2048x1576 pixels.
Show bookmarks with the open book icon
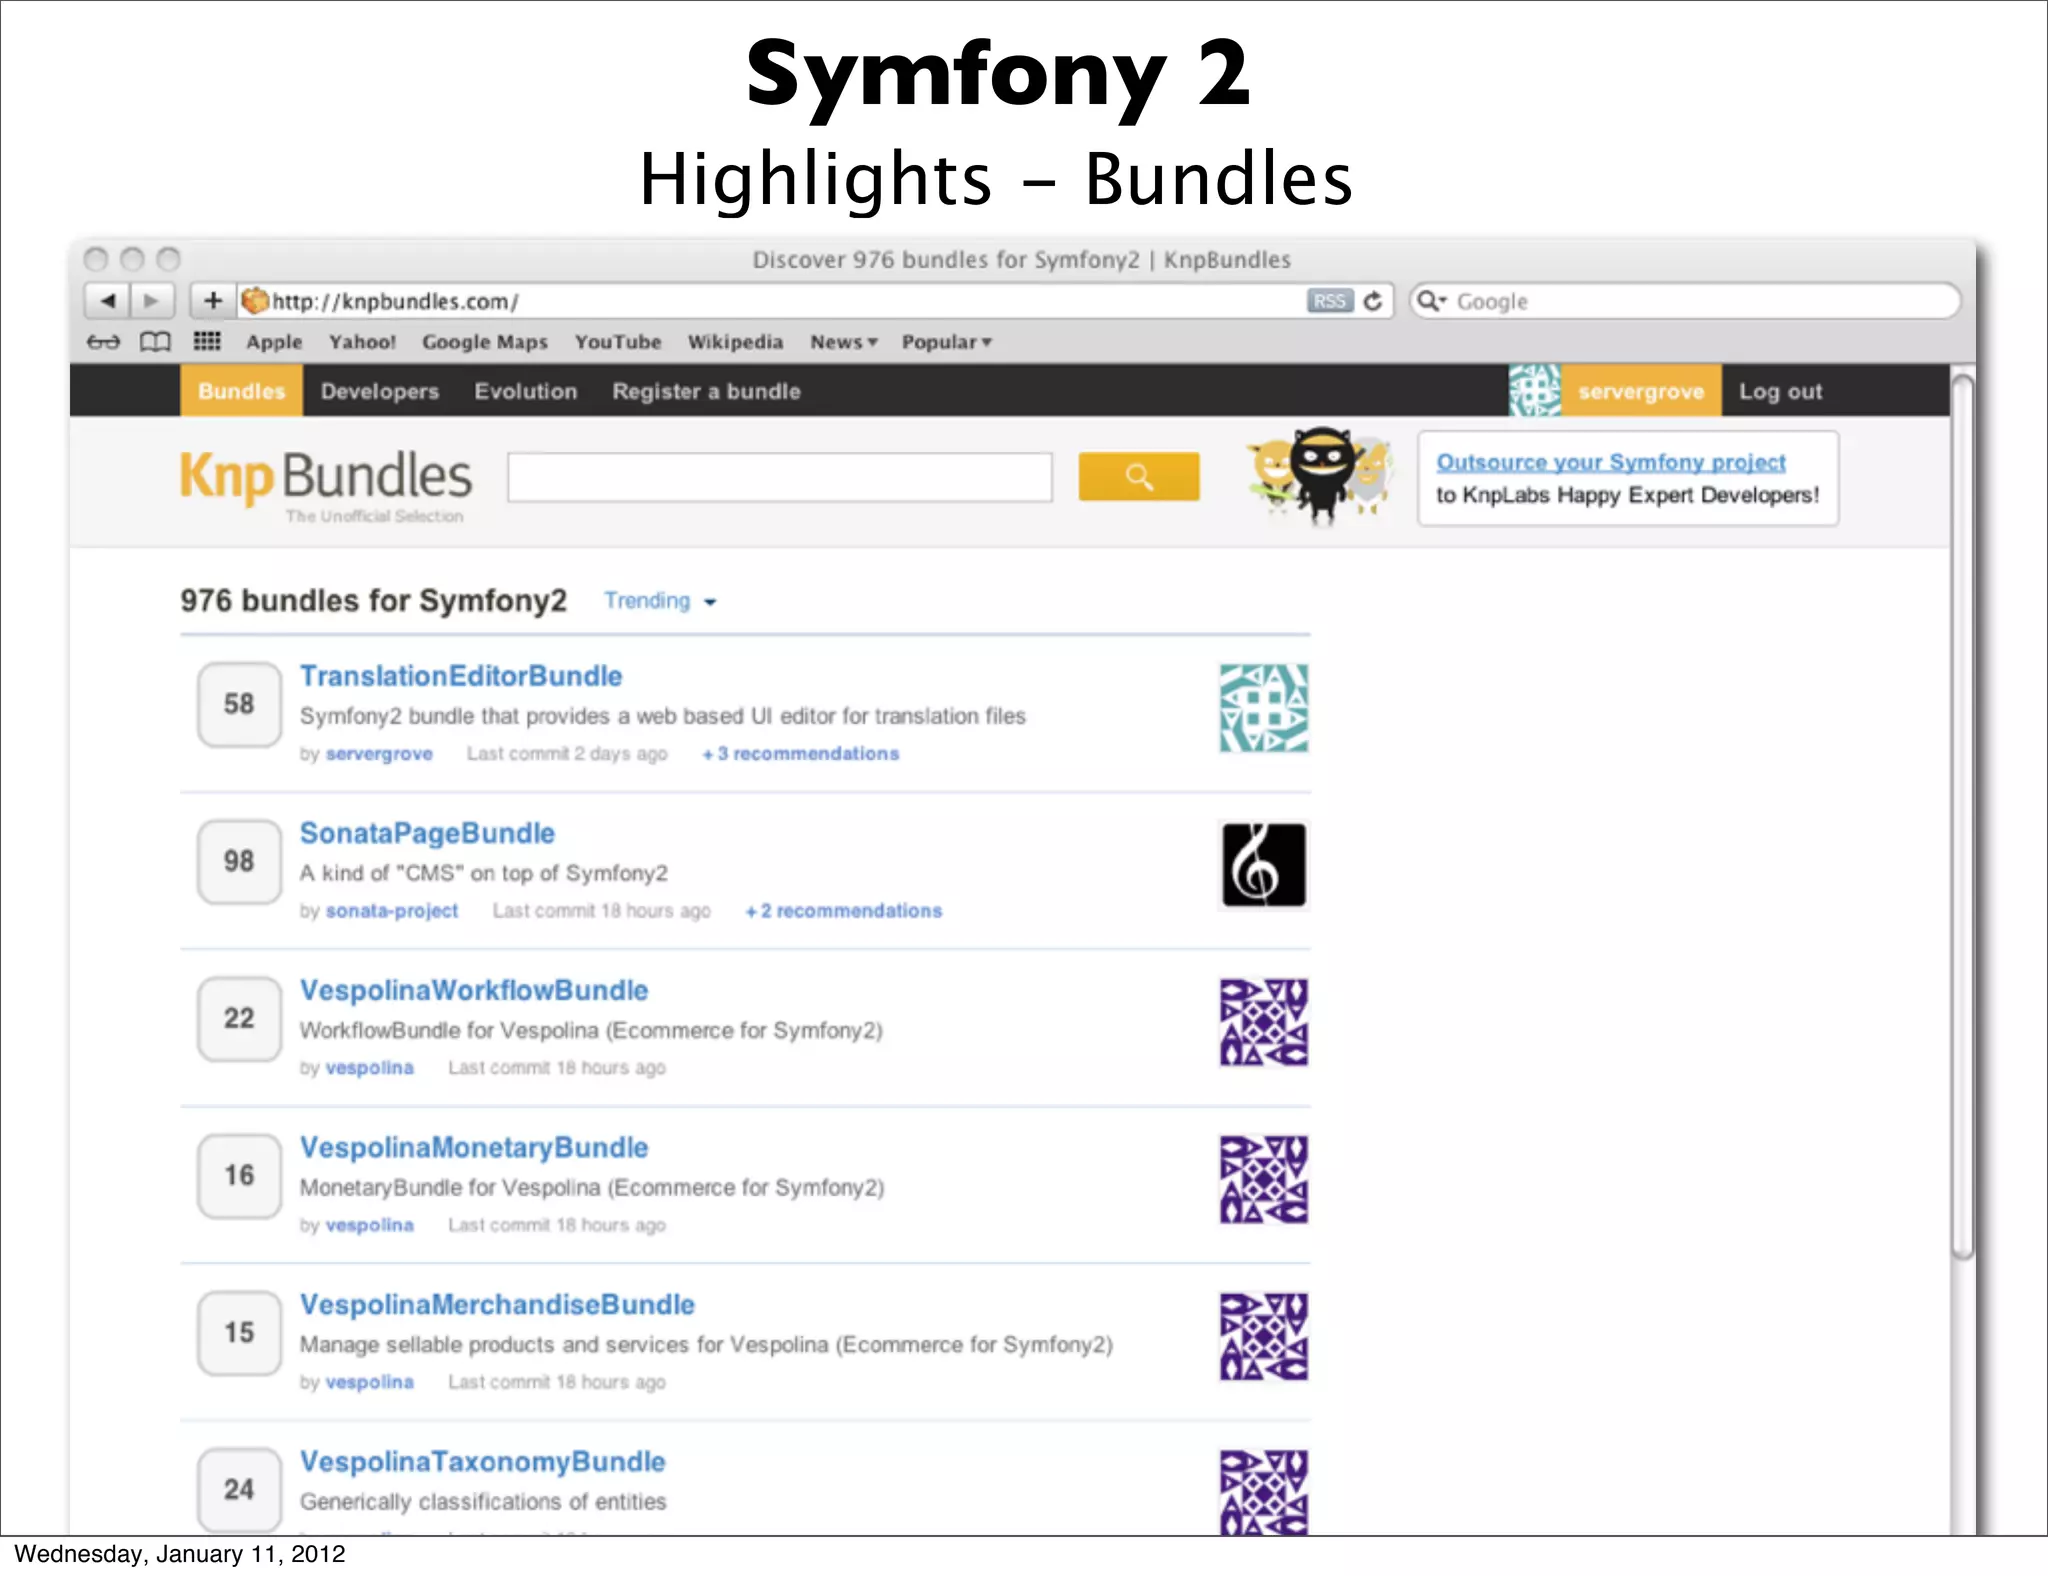click(x=155, y=342)
